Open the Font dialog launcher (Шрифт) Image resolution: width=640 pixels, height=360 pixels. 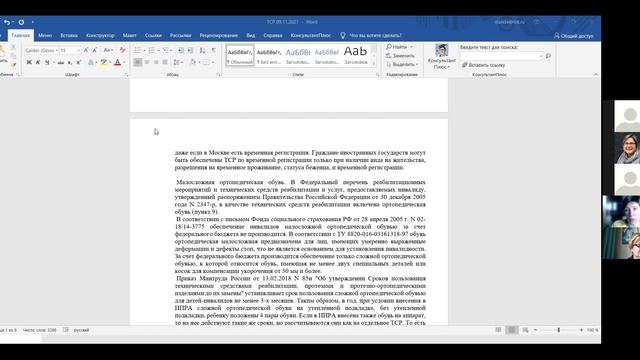[x=127, y=75]
